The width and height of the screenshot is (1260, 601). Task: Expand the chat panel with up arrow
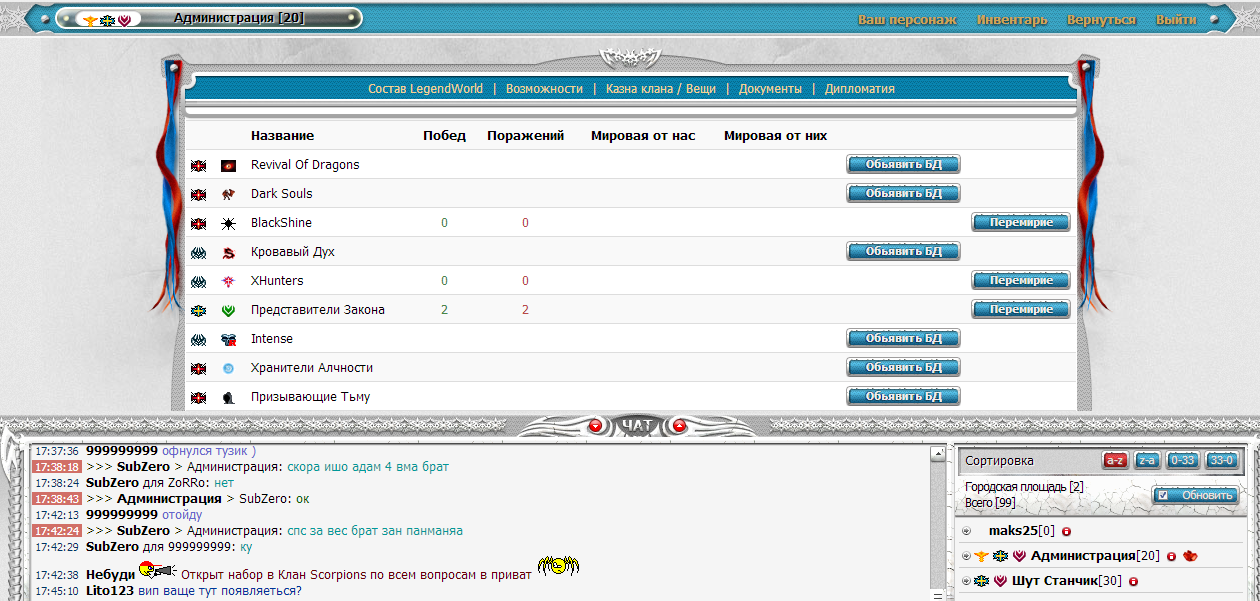point(680,426)
